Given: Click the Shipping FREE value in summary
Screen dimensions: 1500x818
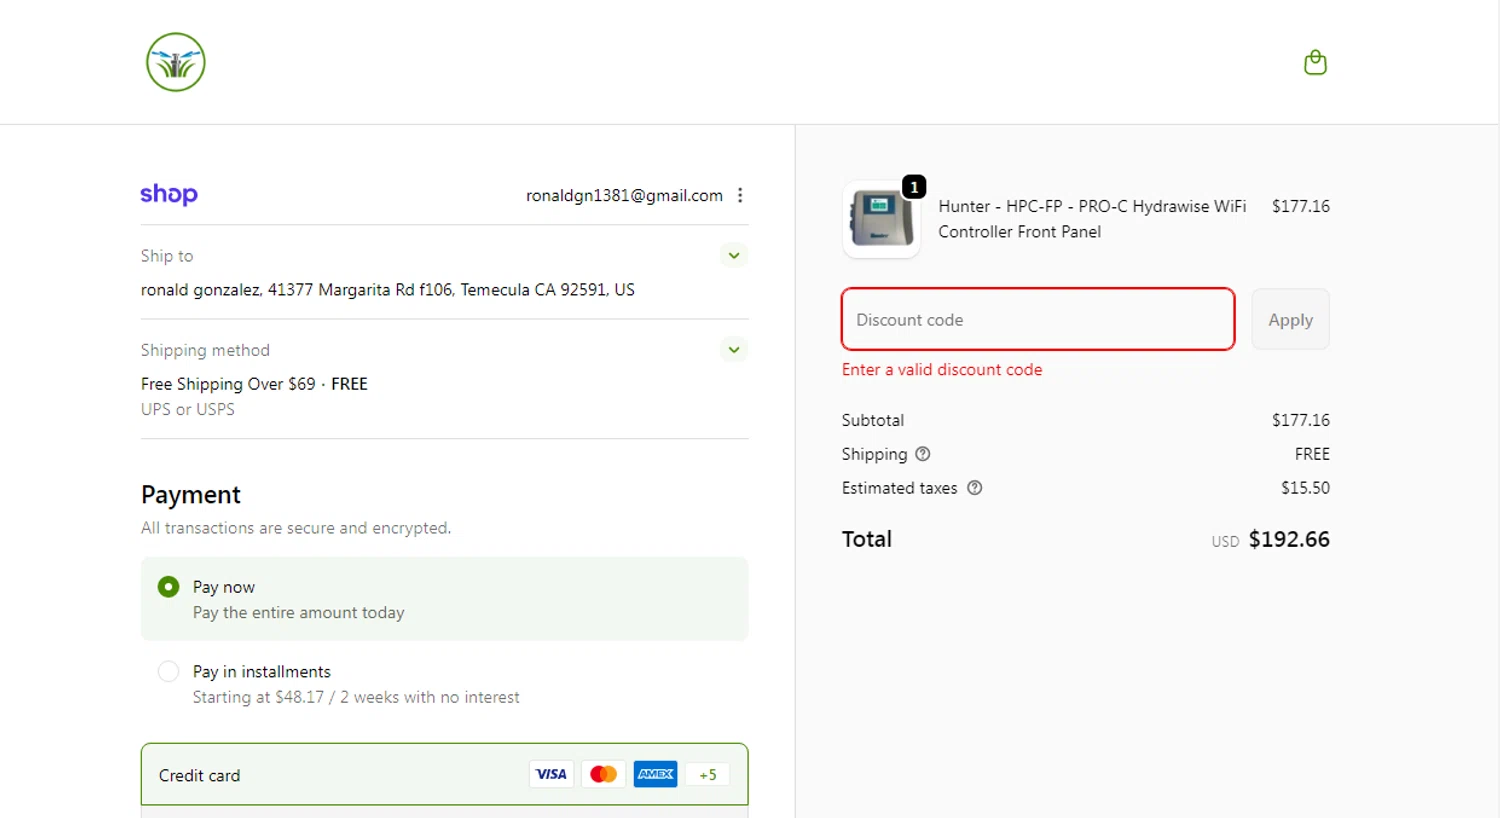Looking at the screenshot, I should click(1312, 454).
